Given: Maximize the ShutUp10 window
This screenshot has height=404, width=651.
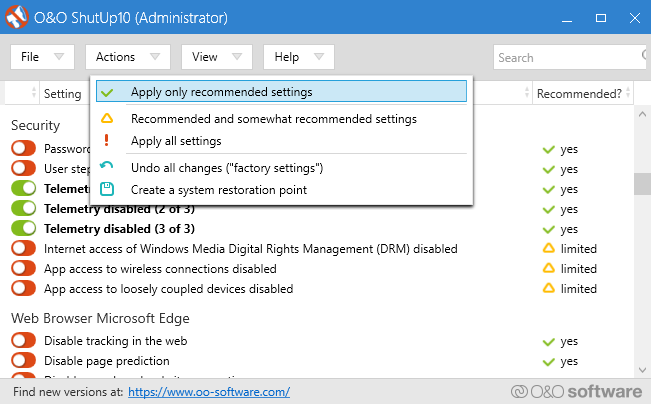Looking at the screenshot, I should [x=601, y=18].
